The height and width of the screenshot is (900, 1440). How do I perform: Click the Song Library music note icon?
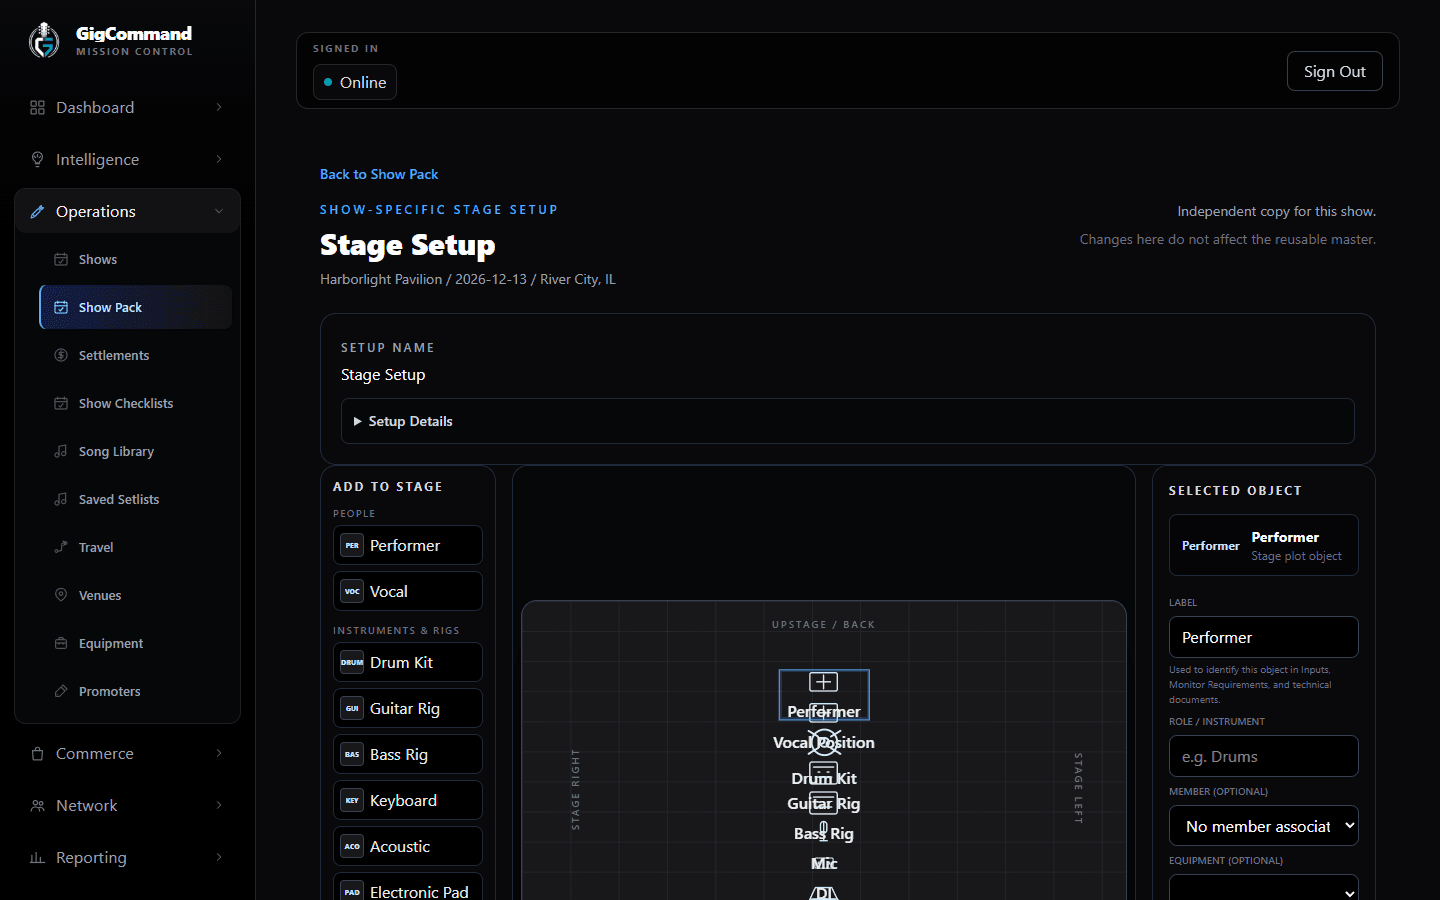click(61, 451)
